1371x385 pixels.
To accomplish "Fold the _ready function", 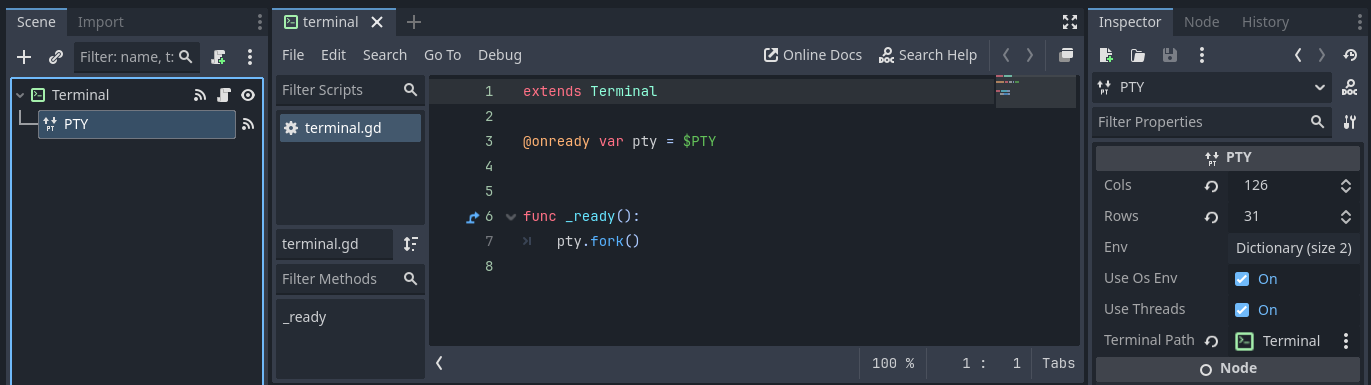I will tap(511, 216).
